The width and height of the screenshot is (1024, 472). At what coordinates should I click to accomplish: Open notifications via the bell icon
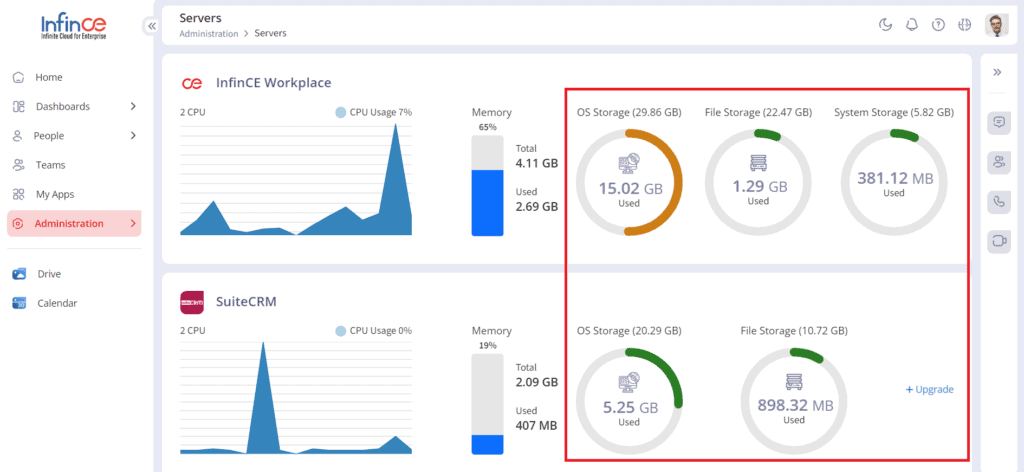click(912, 25)
